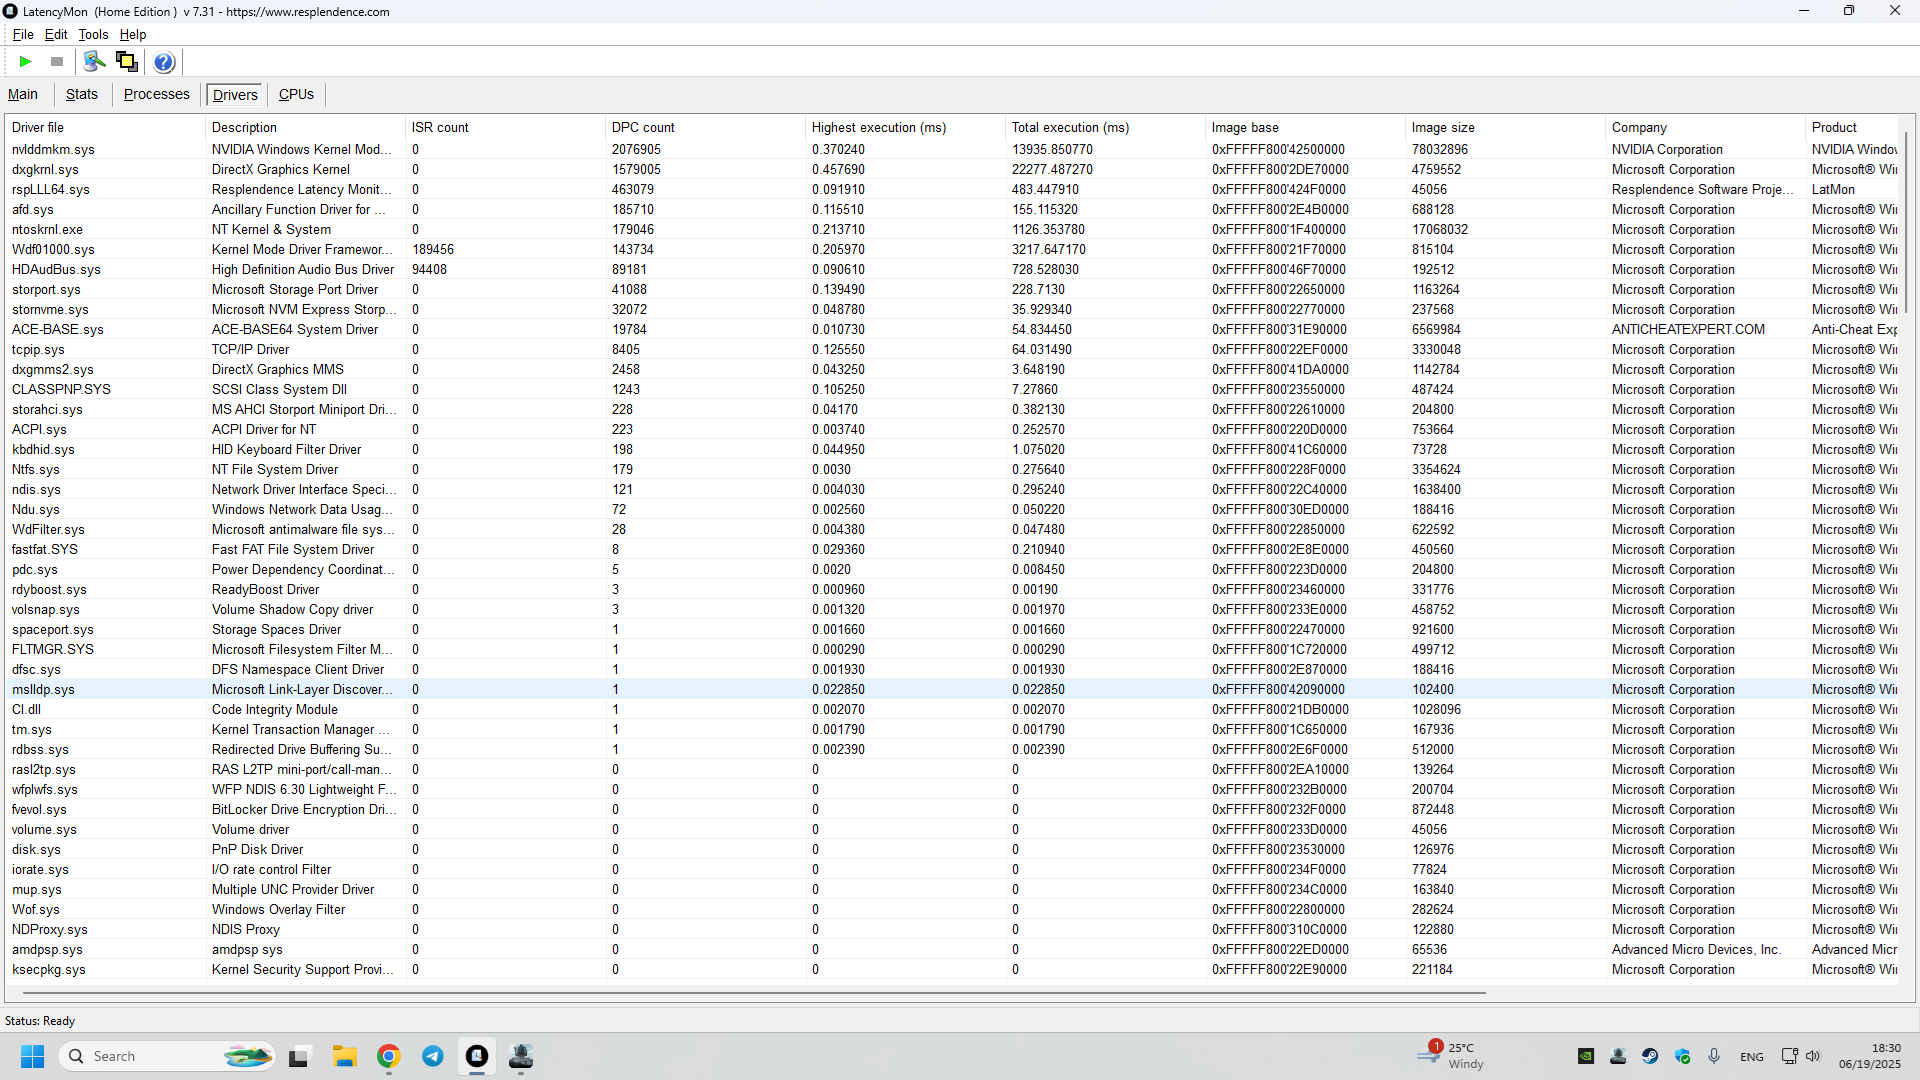Click the NVIDIA tray icon

pos(1586,1056)
